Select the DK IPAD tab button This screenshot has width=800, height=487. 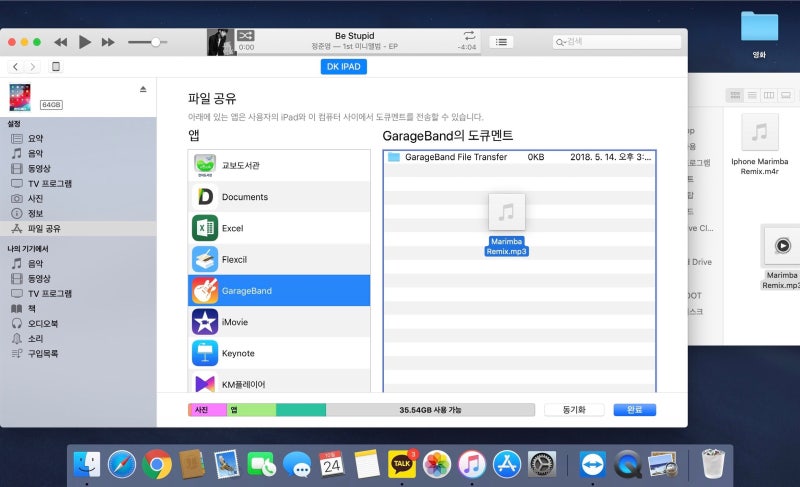click(343, 66)
